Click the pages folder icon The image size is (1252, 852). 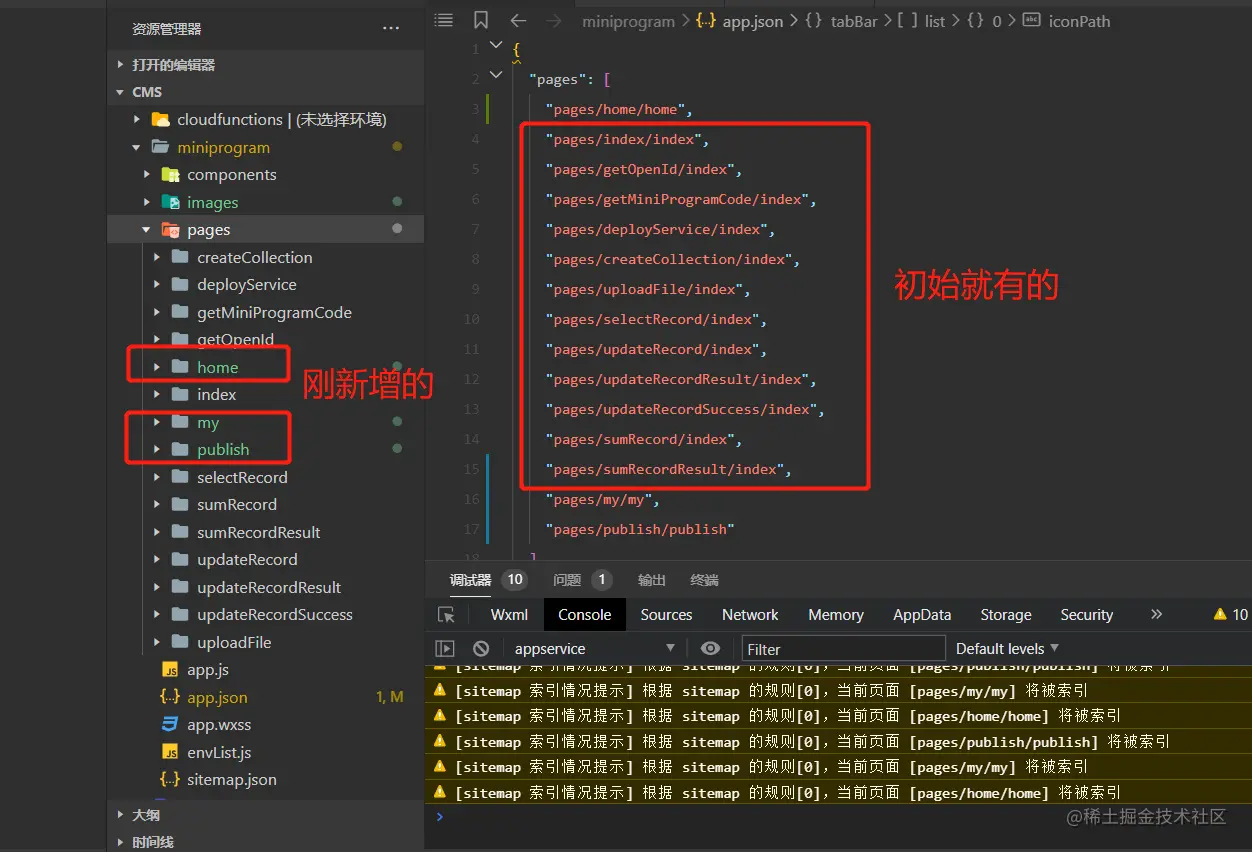pos(170,229)
